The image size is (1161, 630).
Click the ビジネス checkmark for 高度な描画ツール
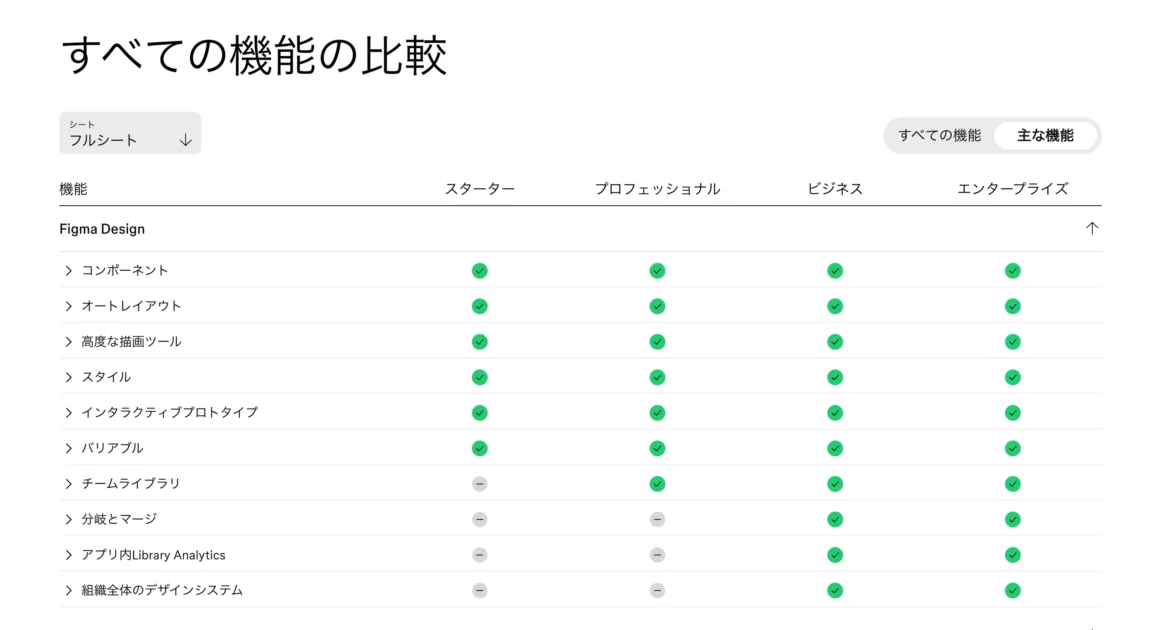[835, 342]
